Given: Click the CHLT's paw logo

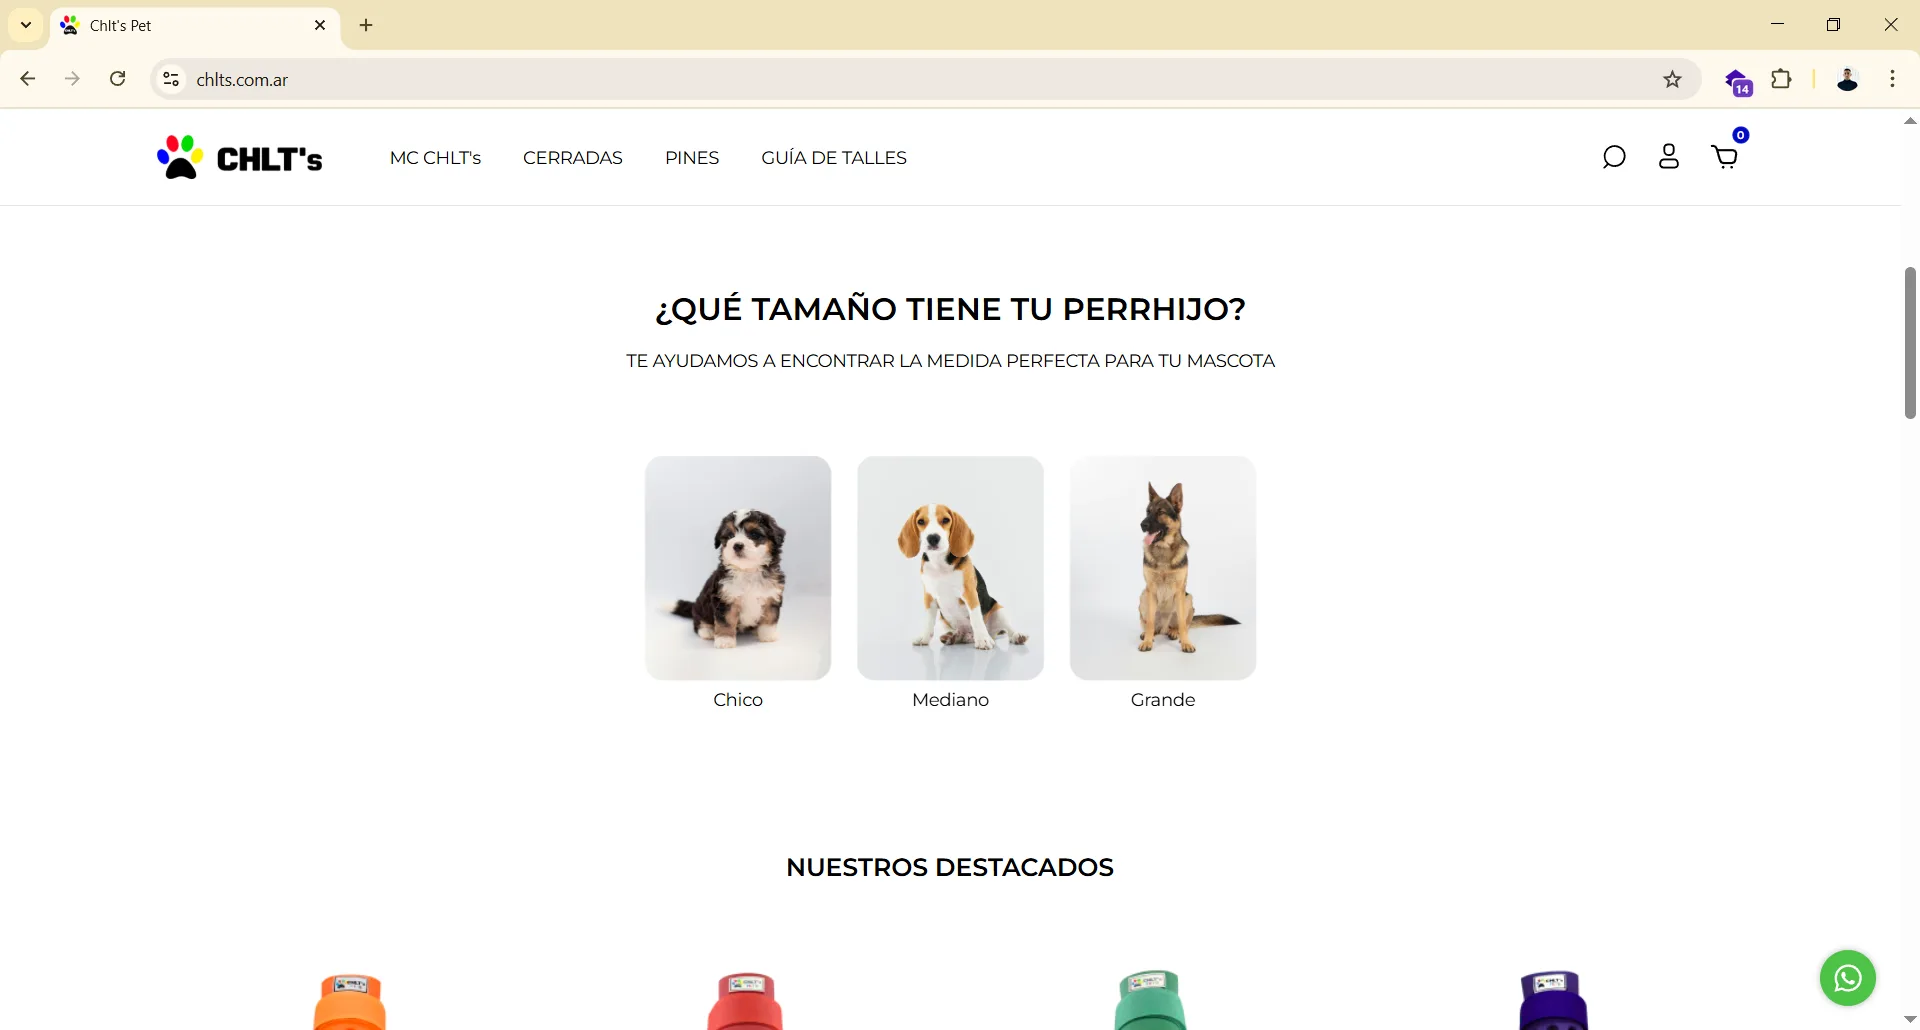Looking at the screenshot, I should (x=240, y=157).
